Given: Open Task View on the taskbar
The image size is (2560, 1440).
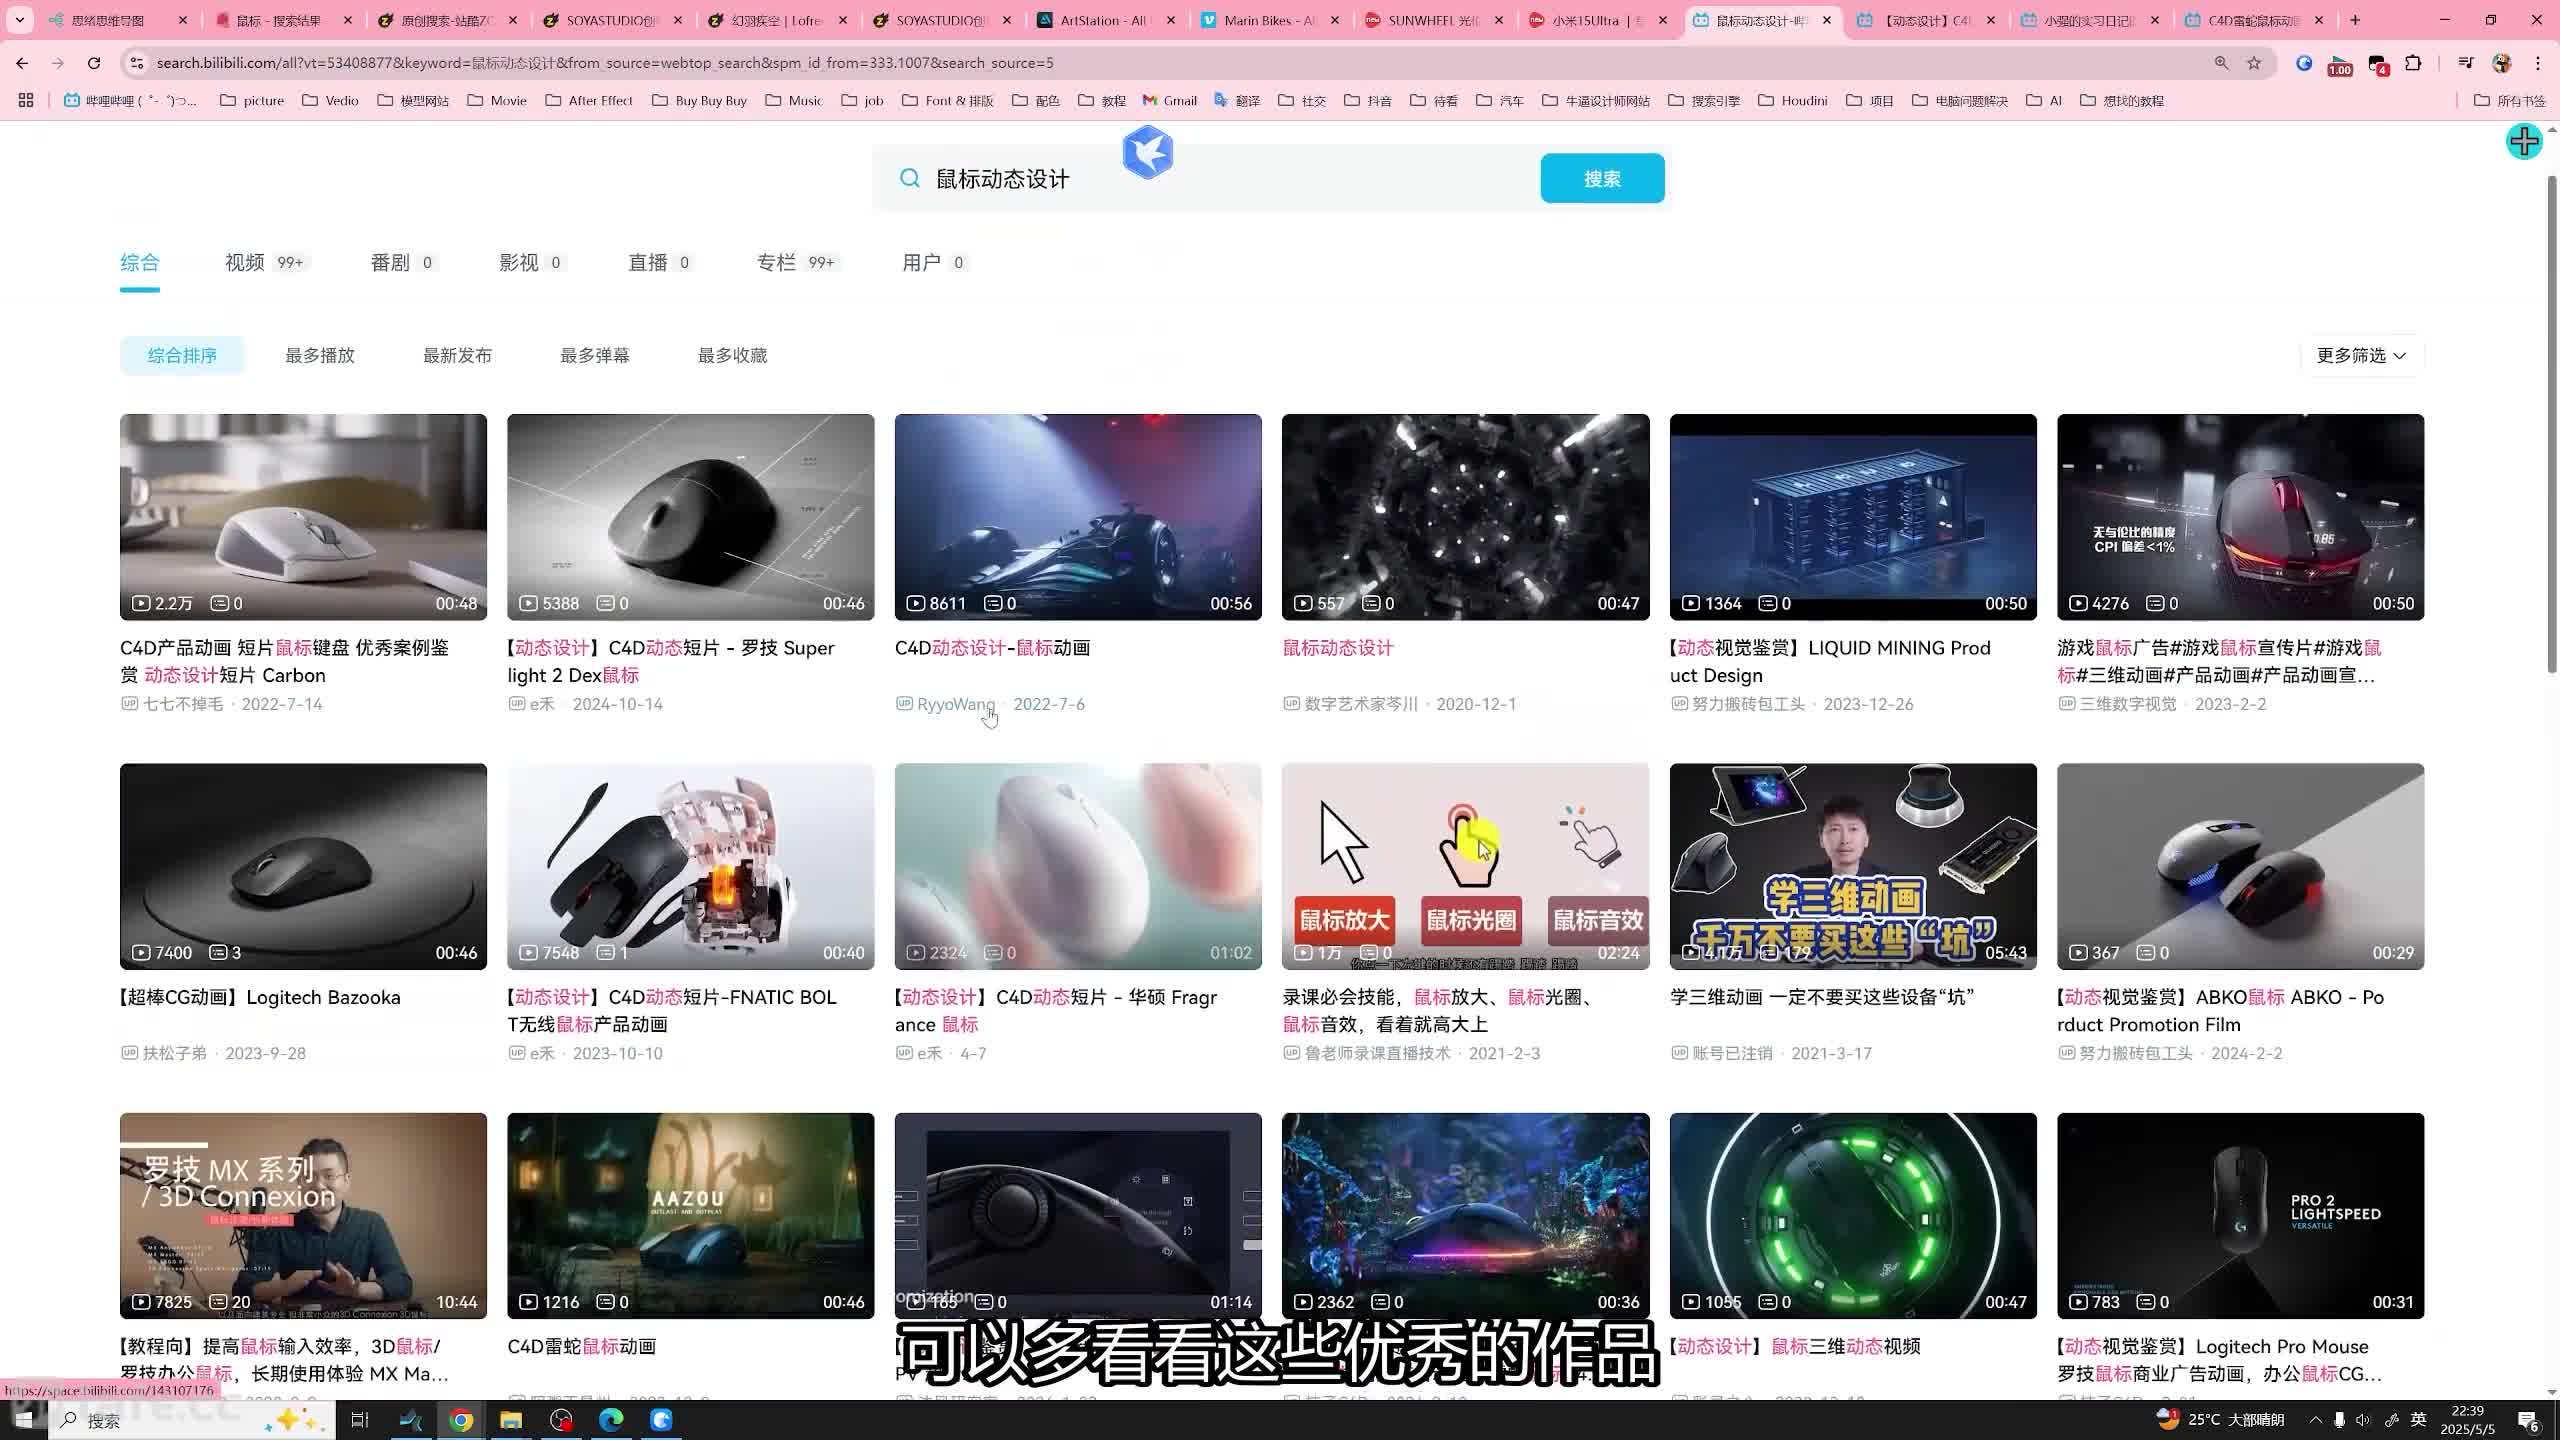Looking at the screenshot, I should [x=360, y=1420].
